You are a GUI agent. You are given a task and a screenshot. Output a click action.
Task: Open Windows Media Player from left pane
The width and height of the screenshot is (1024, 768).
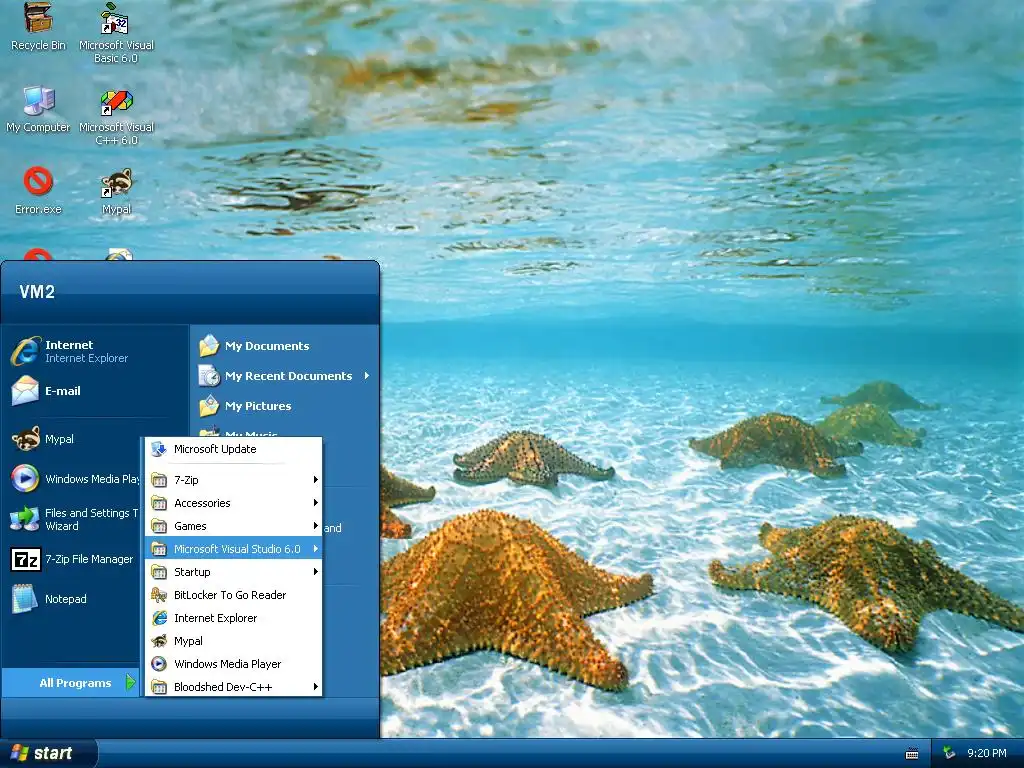[74, 479]
